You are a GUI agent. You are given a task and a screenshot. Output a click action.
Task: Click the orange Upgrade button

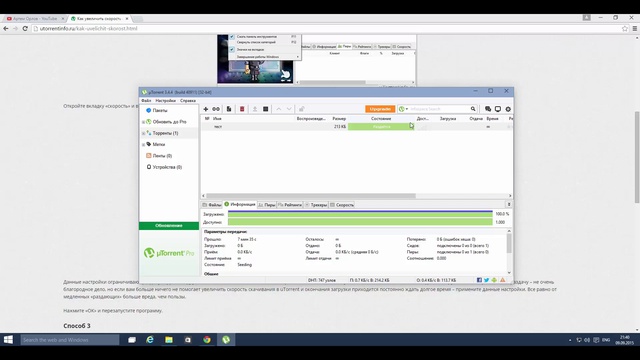[380, 109]
